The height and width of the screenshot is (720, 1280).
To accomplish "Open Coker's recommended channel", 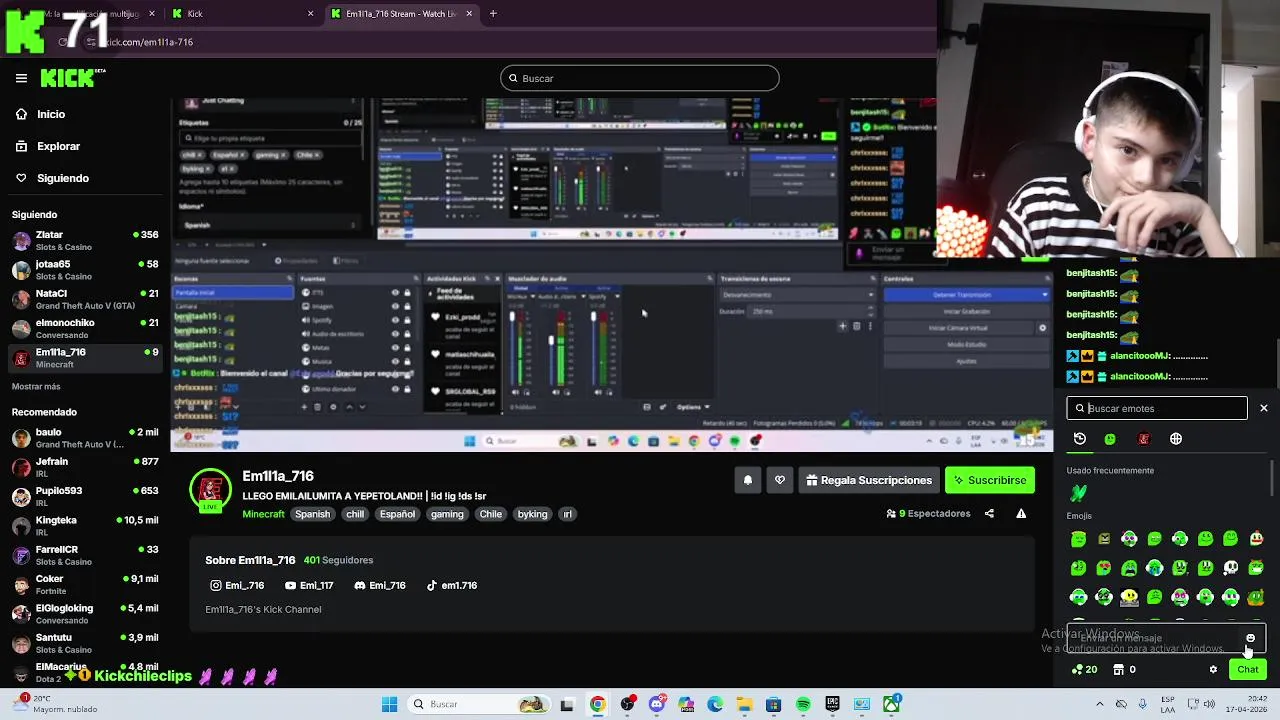I will click(x=85, y=584).
